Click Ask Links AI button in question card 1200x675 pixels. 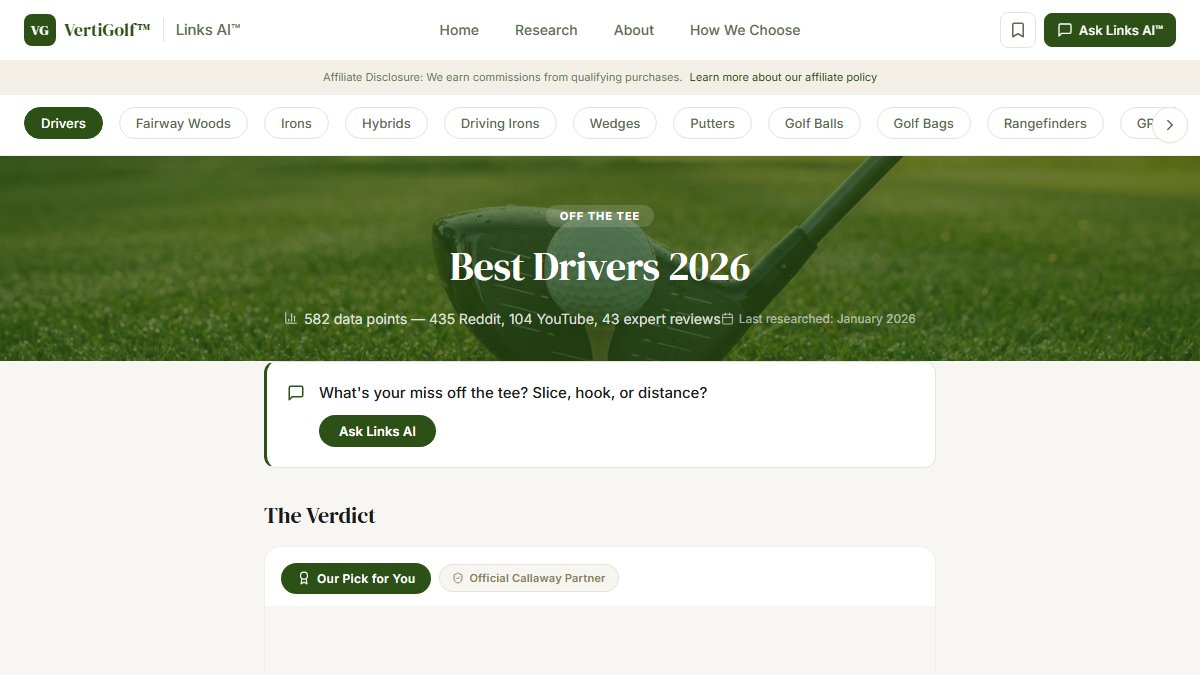tap(377, 431)
